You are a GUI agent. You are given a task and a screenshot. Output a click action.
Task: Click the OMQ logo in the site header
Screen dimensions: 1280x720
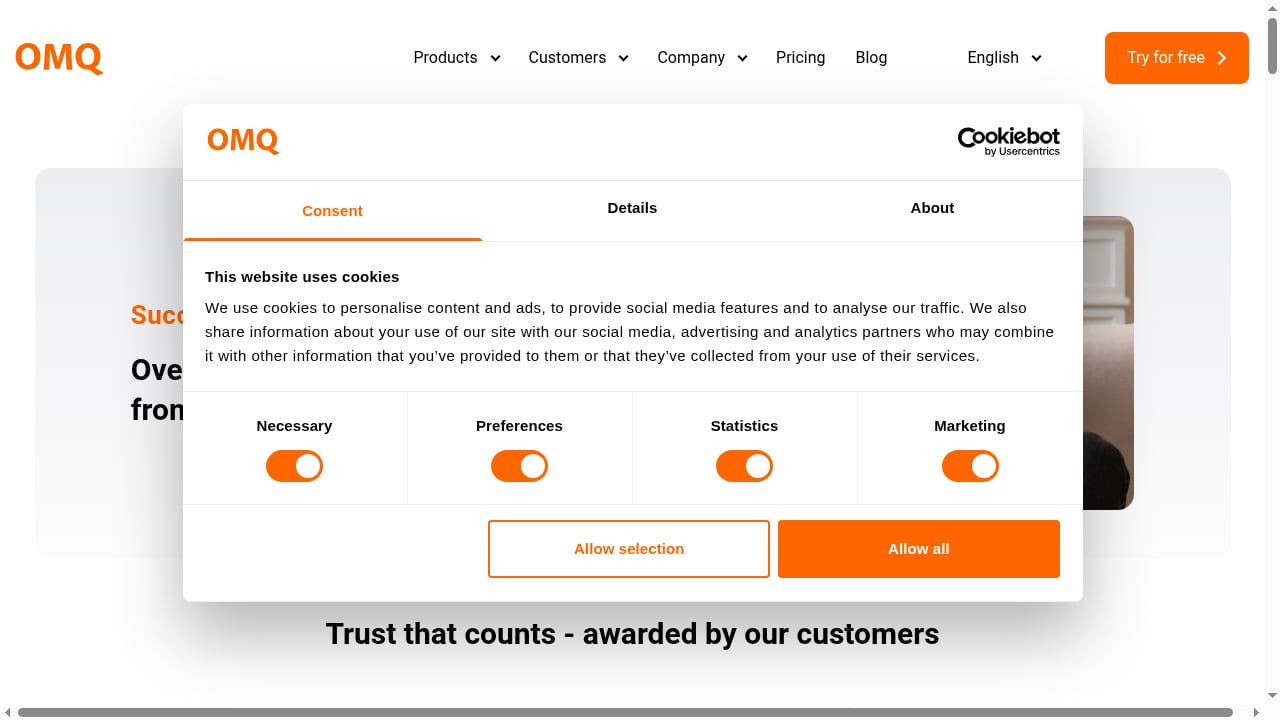point(59,58)
